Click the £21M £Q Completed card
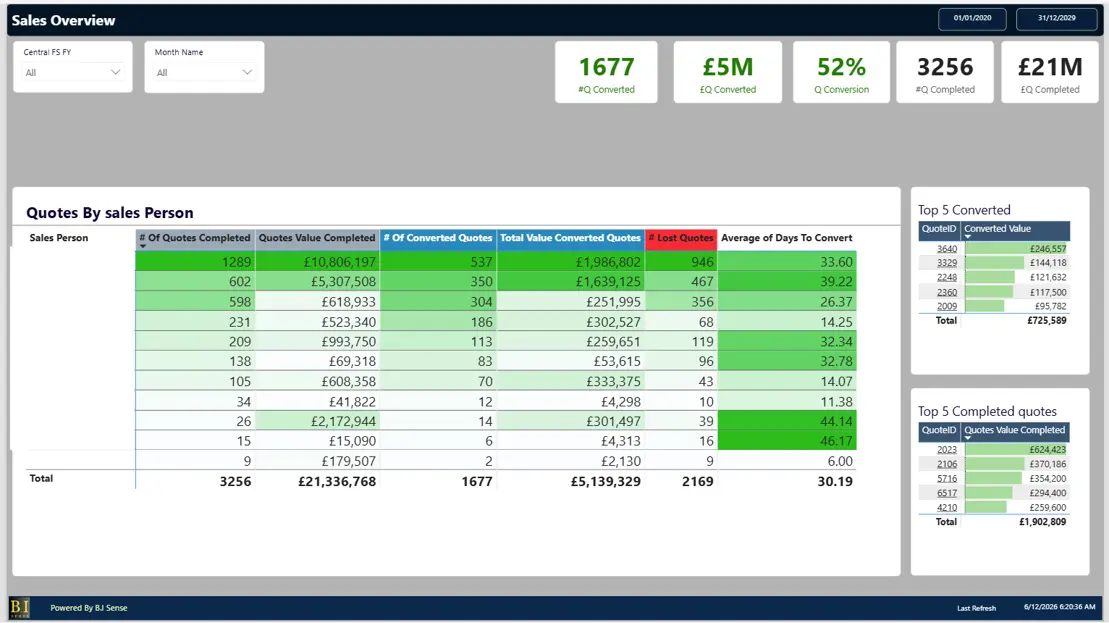The image size is (1109, 623). pos(1050,72)
